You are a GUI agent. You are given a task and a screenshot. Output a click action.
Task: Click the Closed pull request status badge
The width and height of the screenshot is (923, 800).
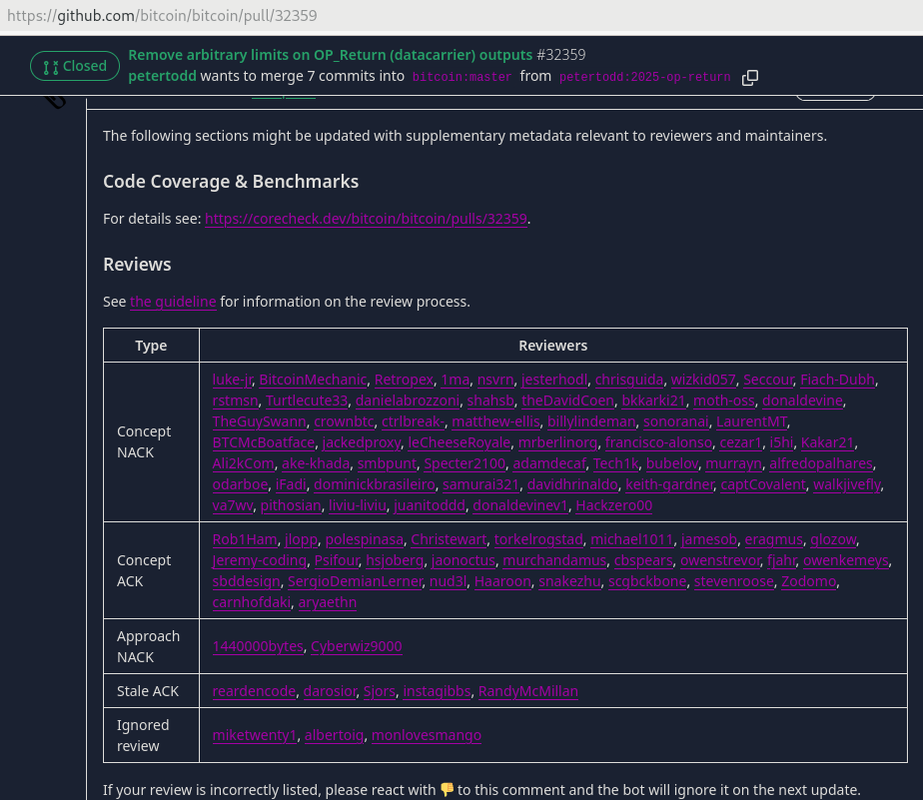pos(75,66)
